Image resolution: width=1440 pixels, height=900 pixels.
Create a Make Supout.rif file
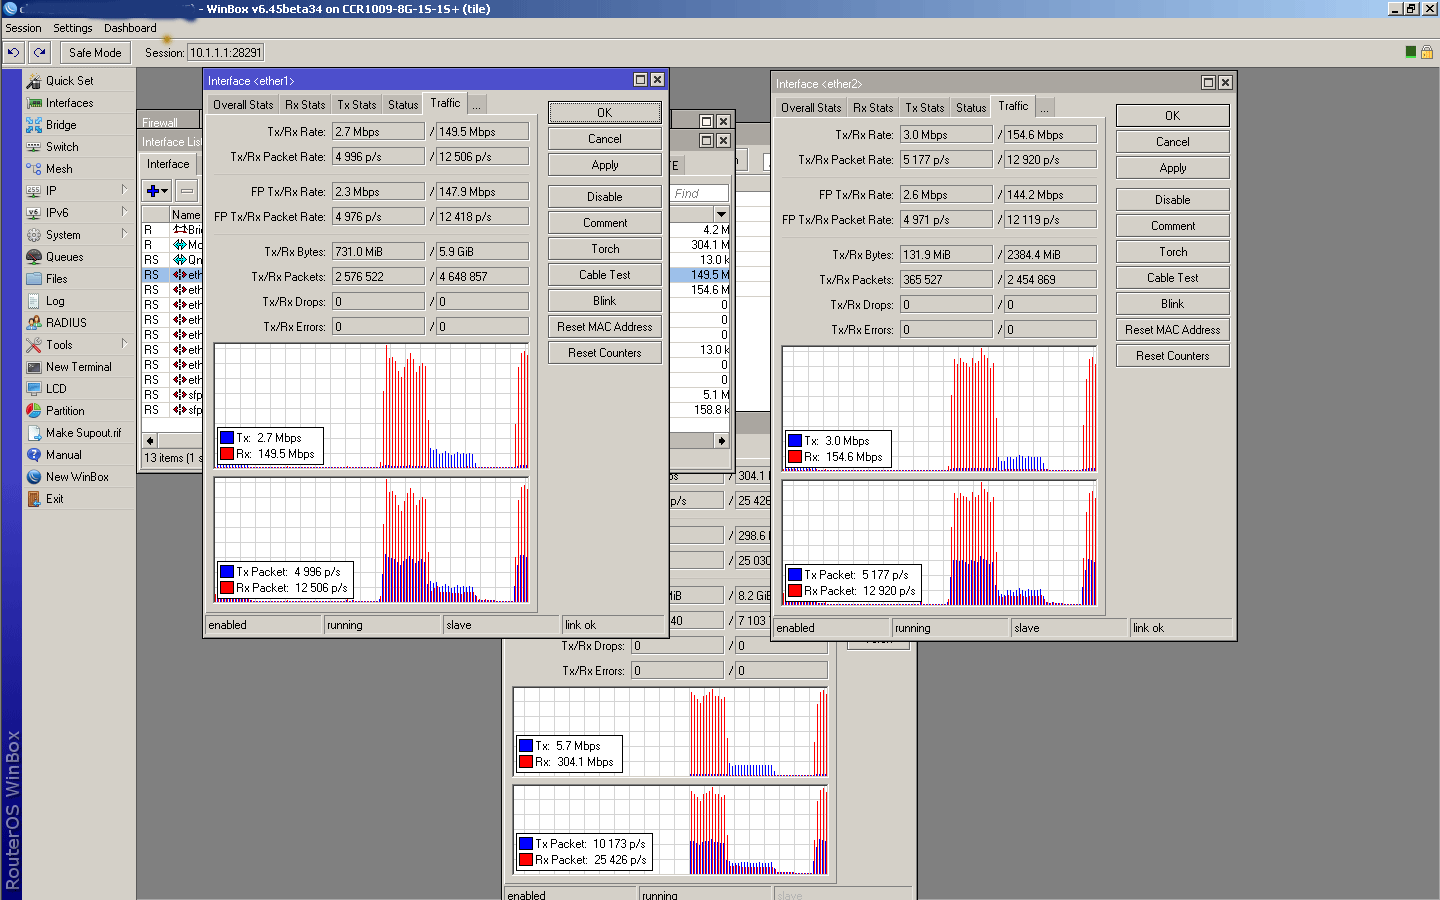pyautogui.click(x=79, y=433)
